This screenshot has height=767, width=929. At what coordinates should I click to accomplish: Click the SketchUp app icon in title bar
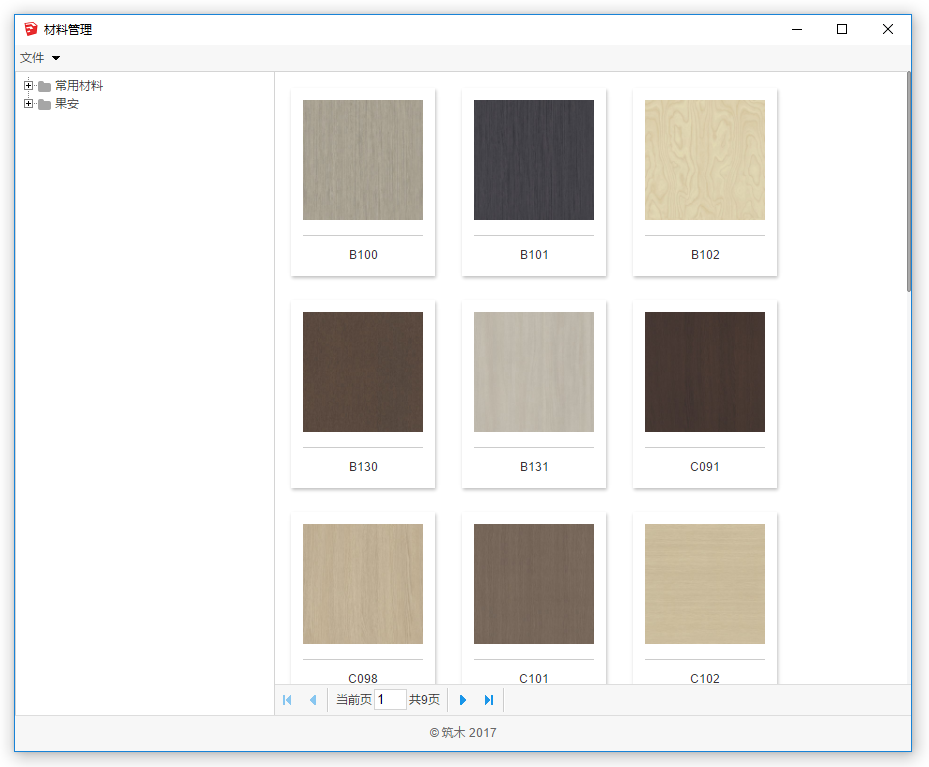(x=30, y=29)
